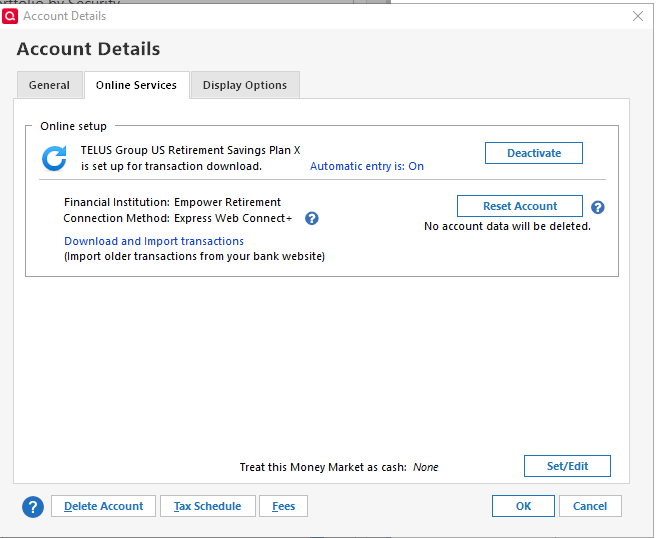The image size is (656, 538).
Task: Click 'Financial Institution: Empower Retirement' text
Action: coord(172,202)
